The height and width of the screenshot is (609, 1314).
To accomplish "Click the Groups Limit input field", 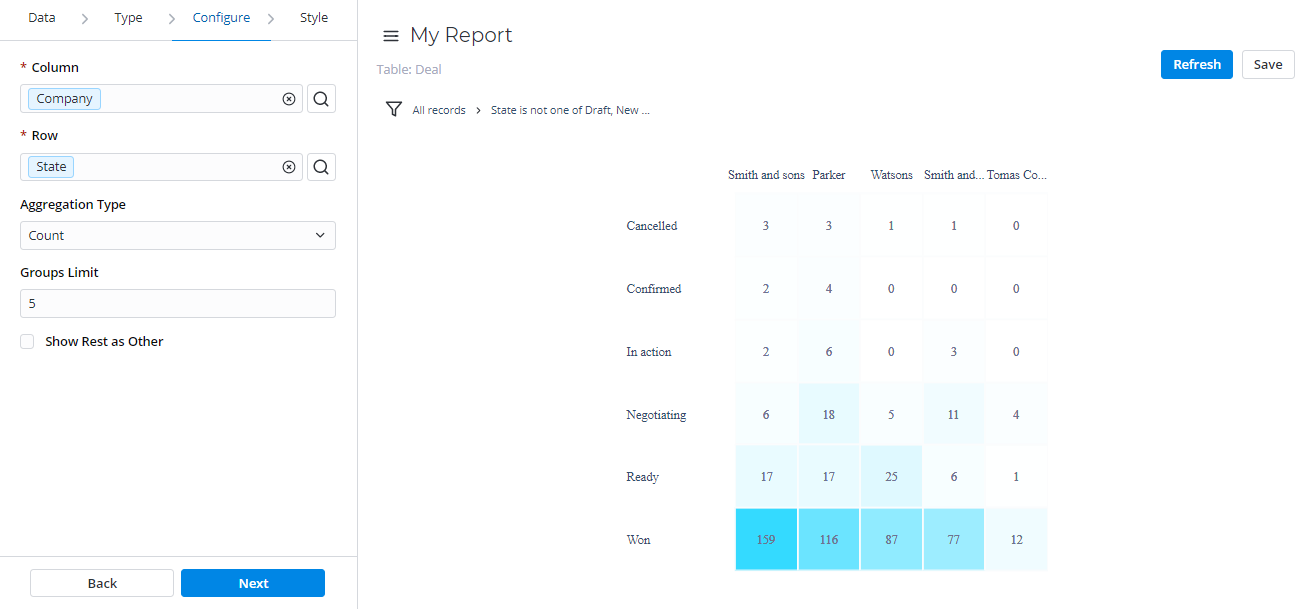I will coord(177,303).
